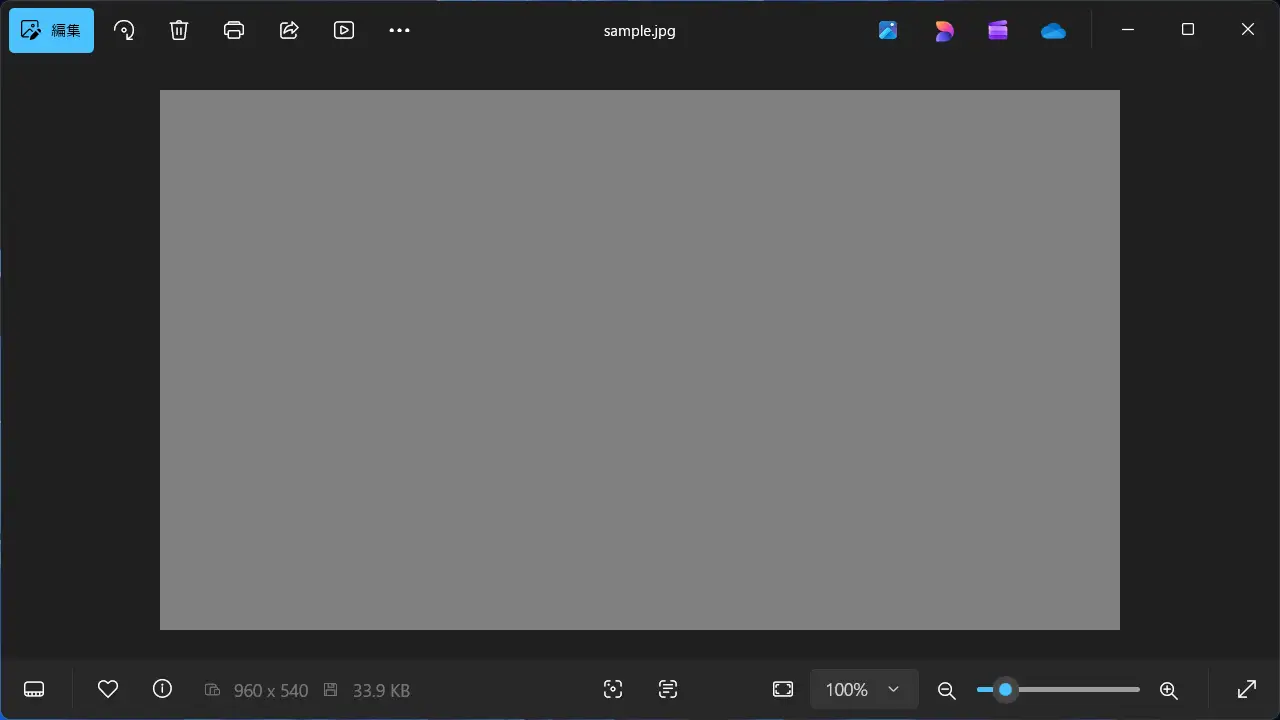The width and height of the screenshot is (1280, 720).
Task: Mark the photo as favorite with the heart icon
Action: (108, 689)
